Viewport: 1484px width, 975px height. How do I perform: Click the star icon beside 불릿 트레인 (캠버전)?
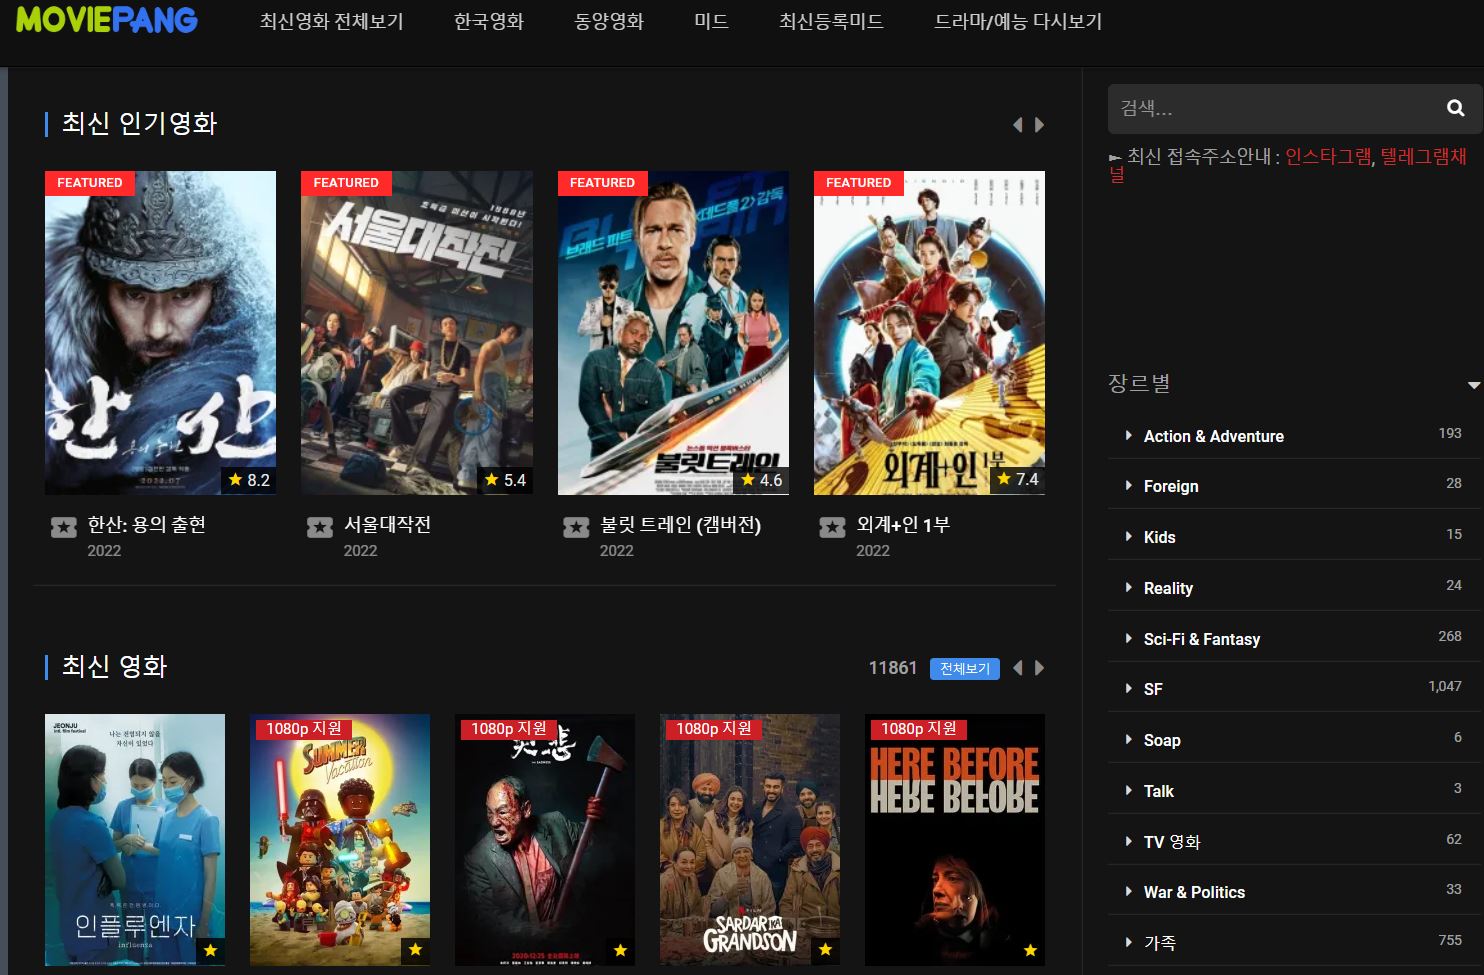[576, 527]
